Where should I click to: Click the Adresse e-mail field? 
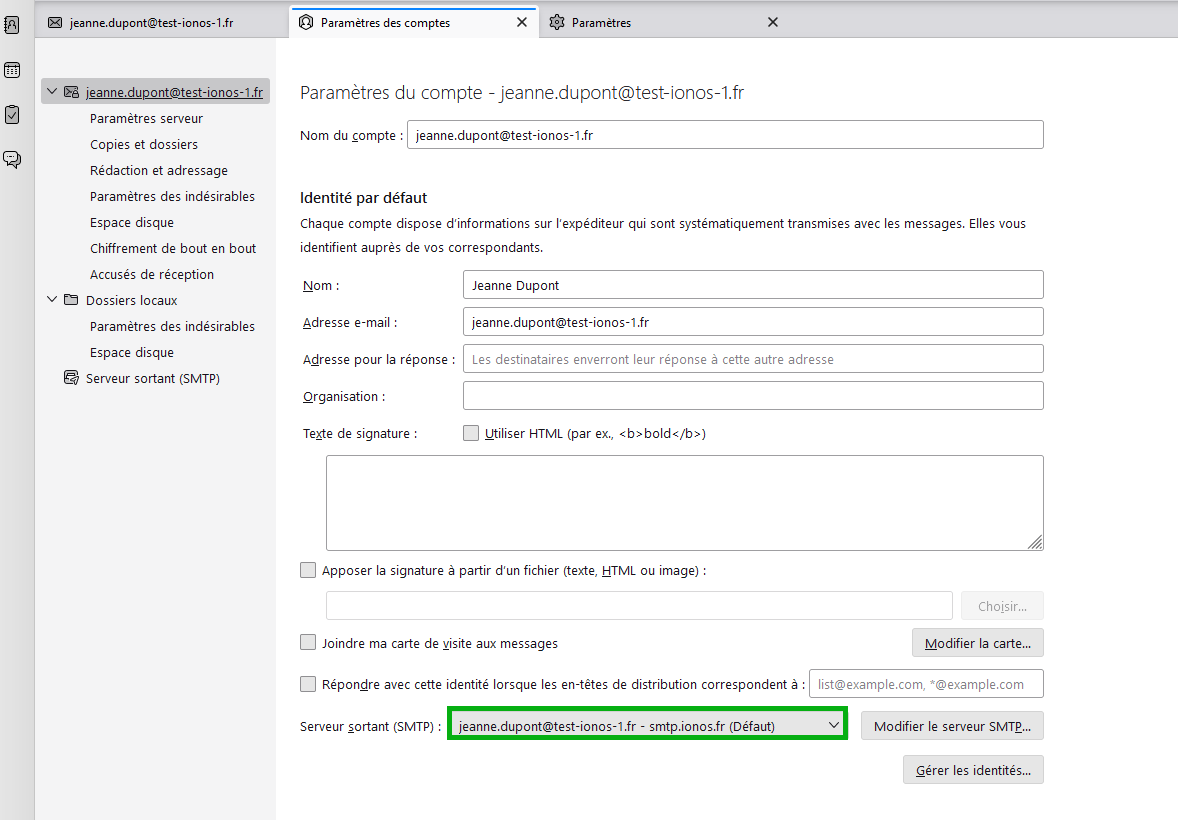point(753,322)
